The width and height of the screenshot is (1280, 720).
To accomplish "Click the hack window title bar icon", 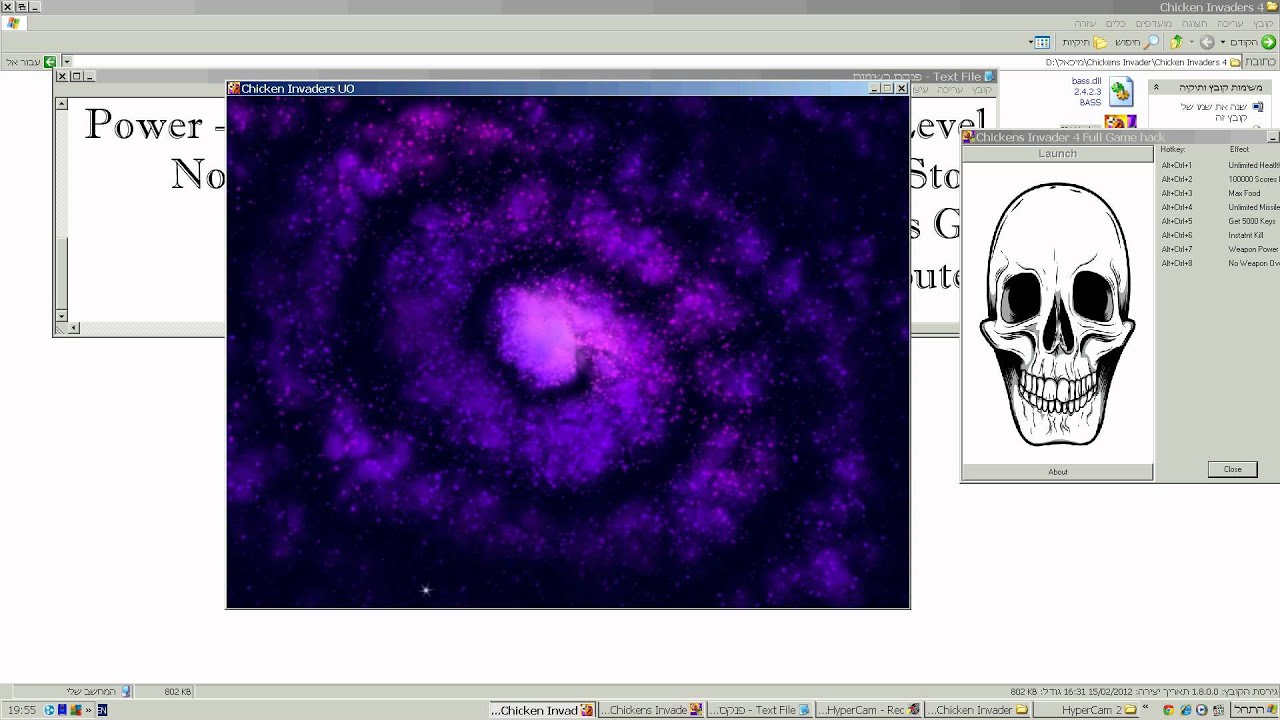I will pyautogui.click(x=968, y=137).
